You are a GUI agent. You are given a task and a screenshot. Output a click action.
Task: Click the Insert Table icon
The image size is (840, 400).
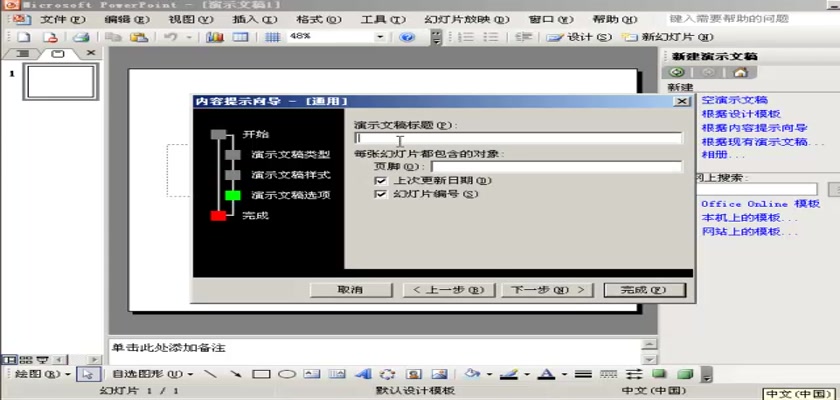tap(240, 37)
